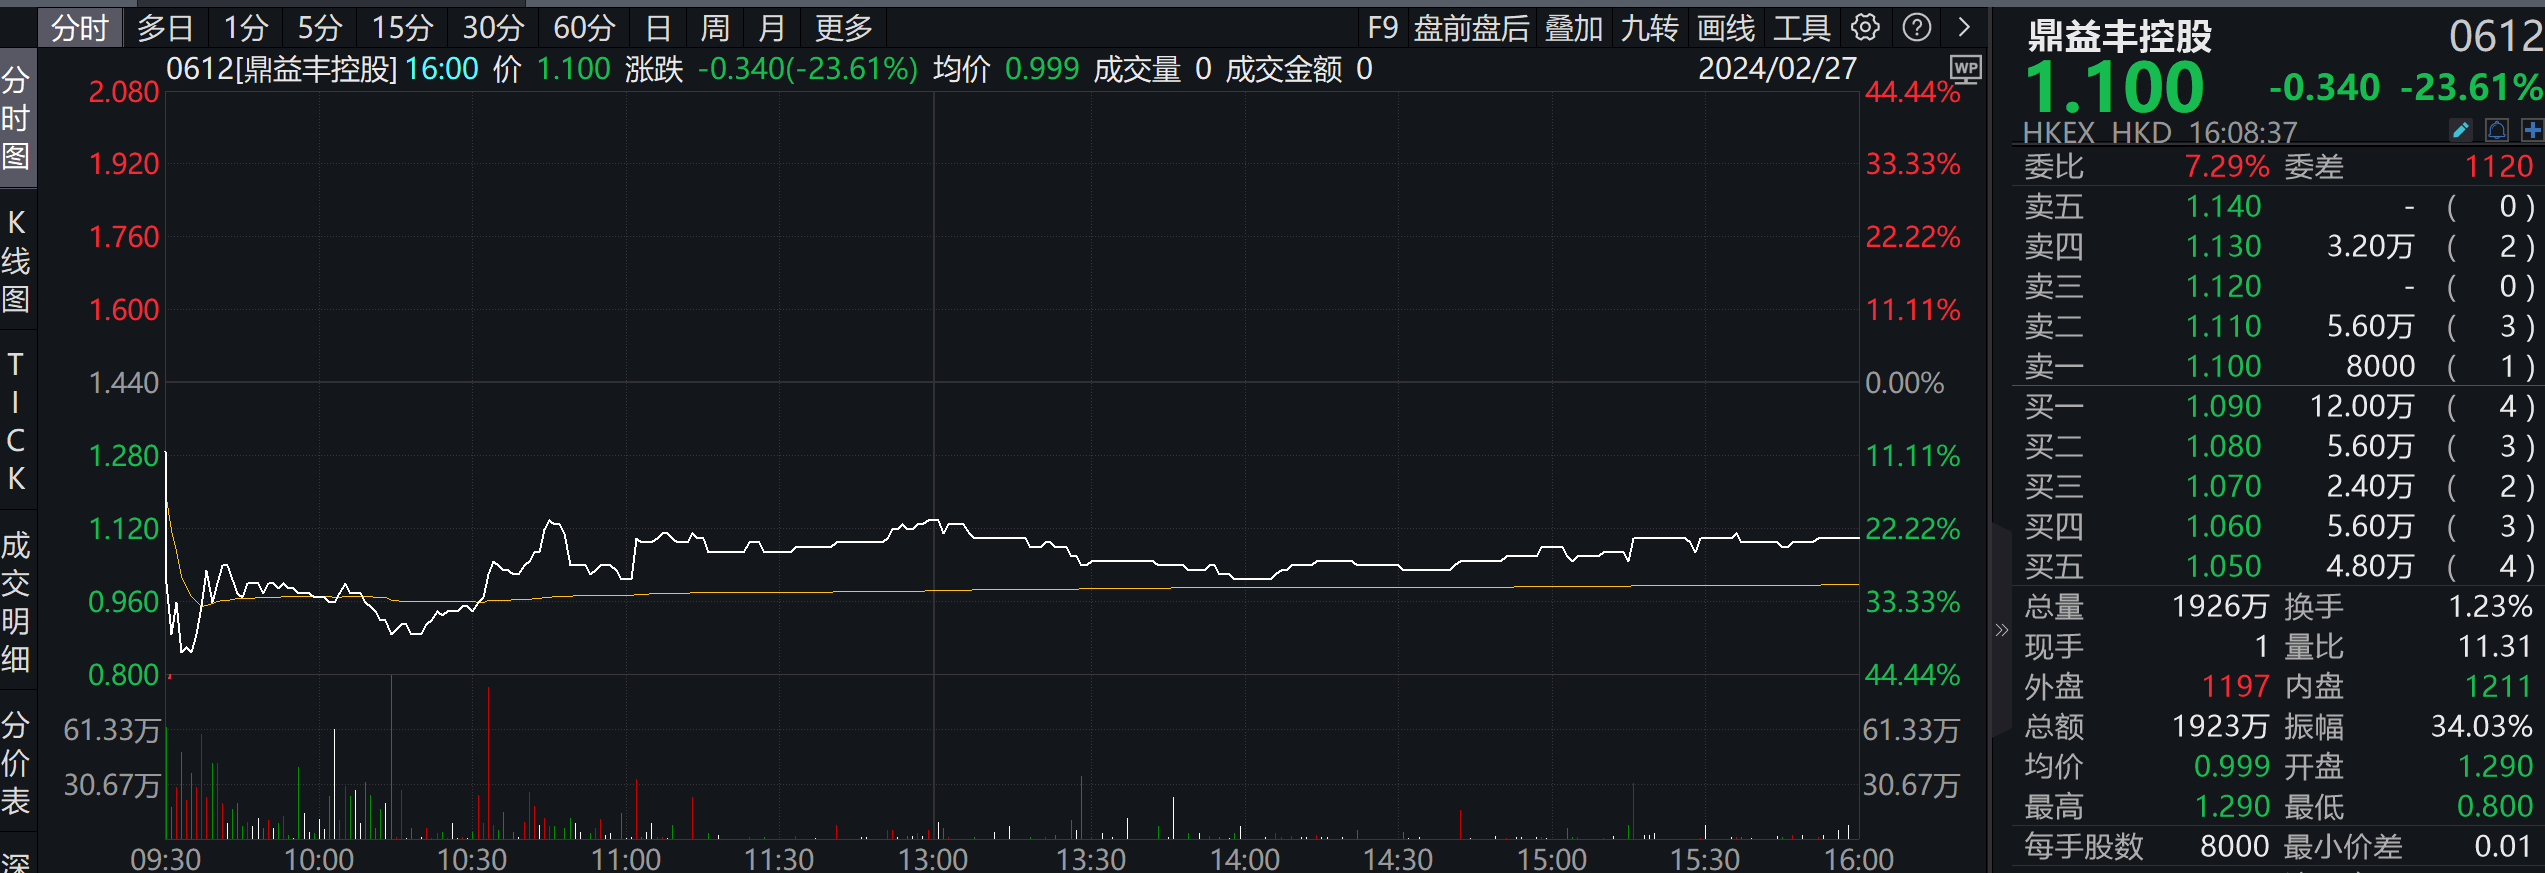Viewport: 2545px width, 873px height.
Task: Open the 更多 timeframes dropdown
Action: pyautogui.click(x=844, y=28)
